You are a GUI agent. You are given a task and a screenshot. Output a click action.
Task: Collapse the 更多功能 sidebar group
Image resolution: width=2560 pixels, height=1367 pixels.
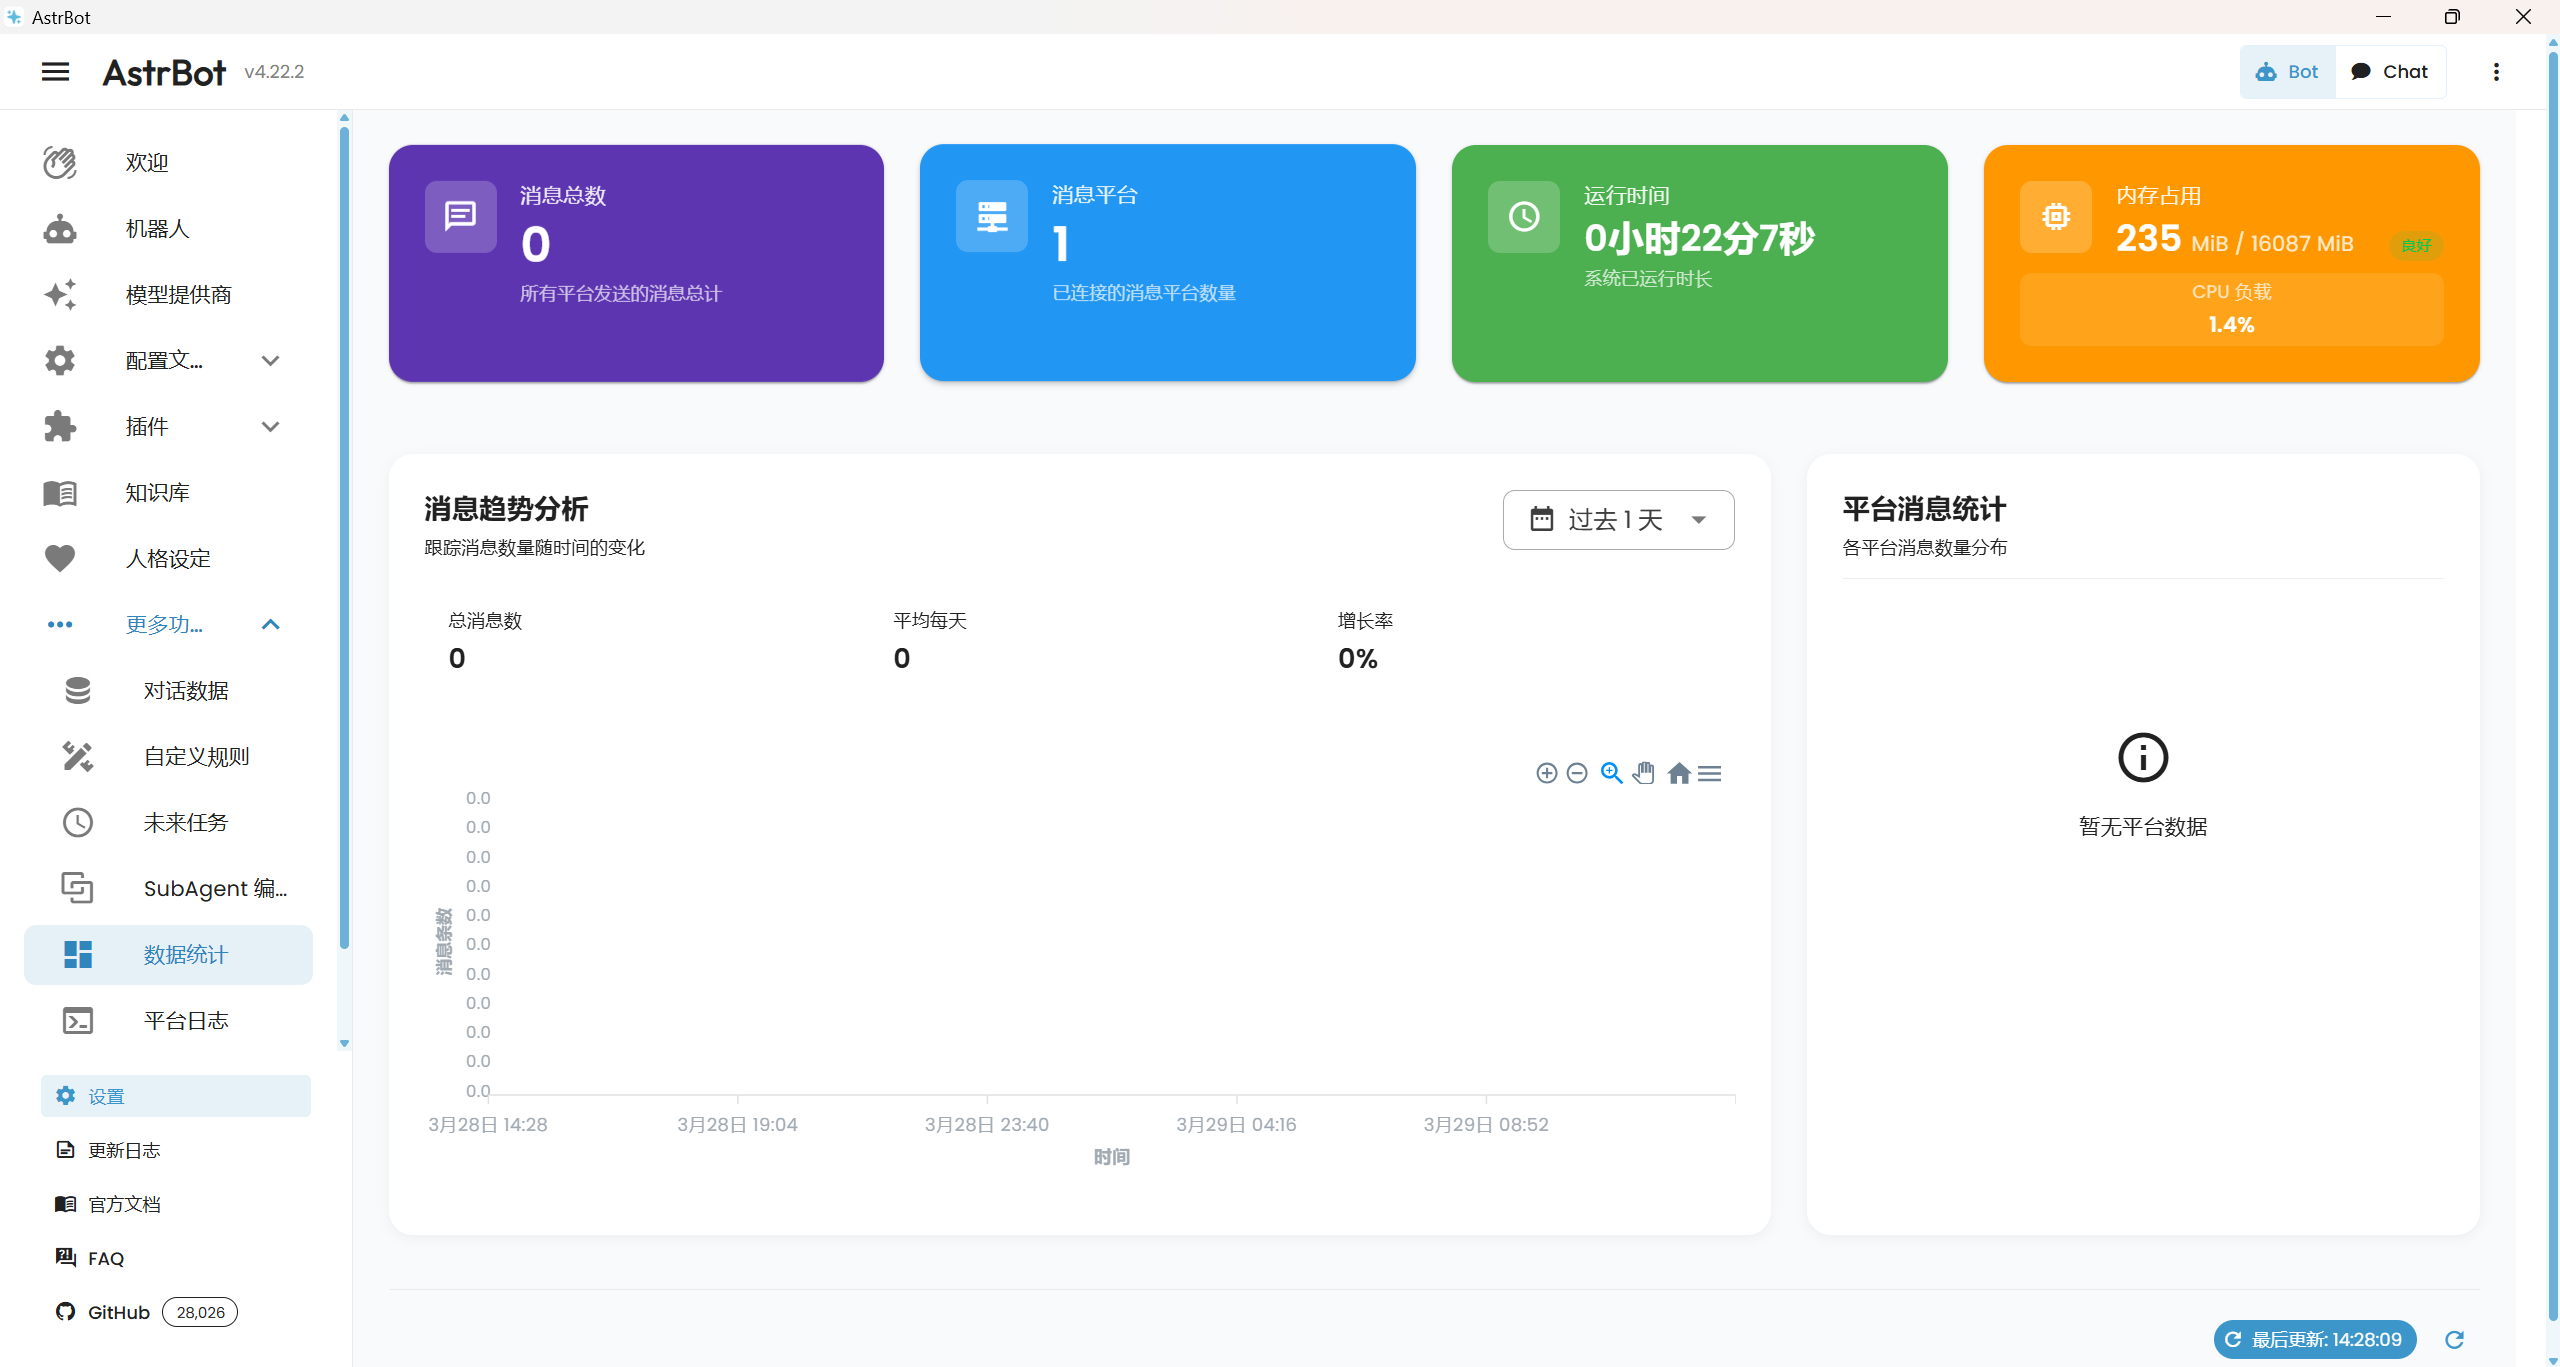pyautogui.click(x=165, y=624)
